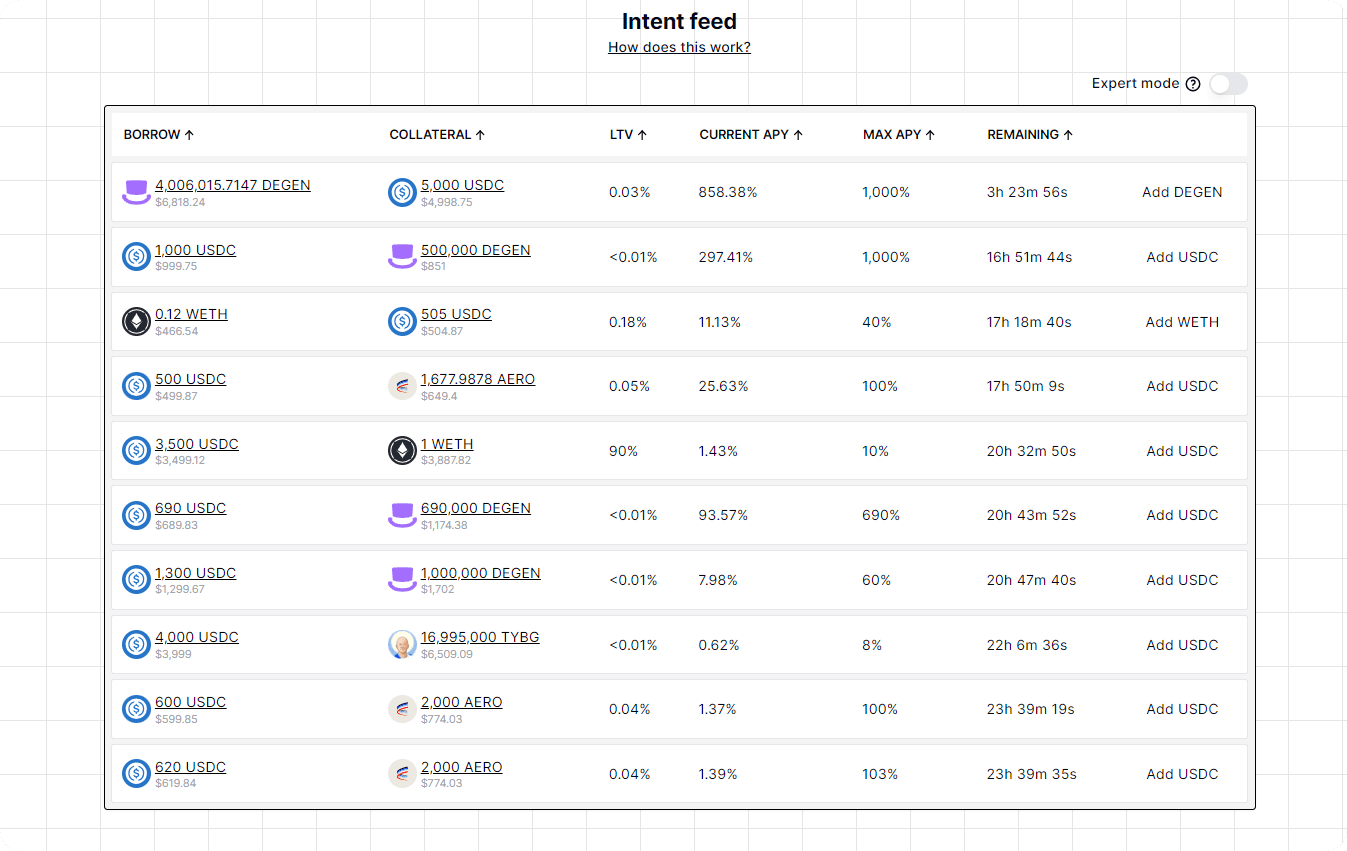Click Add USDC in the 620 USDC row
The width and height of the screenshot is (1347, 851).
[1182, 774]
